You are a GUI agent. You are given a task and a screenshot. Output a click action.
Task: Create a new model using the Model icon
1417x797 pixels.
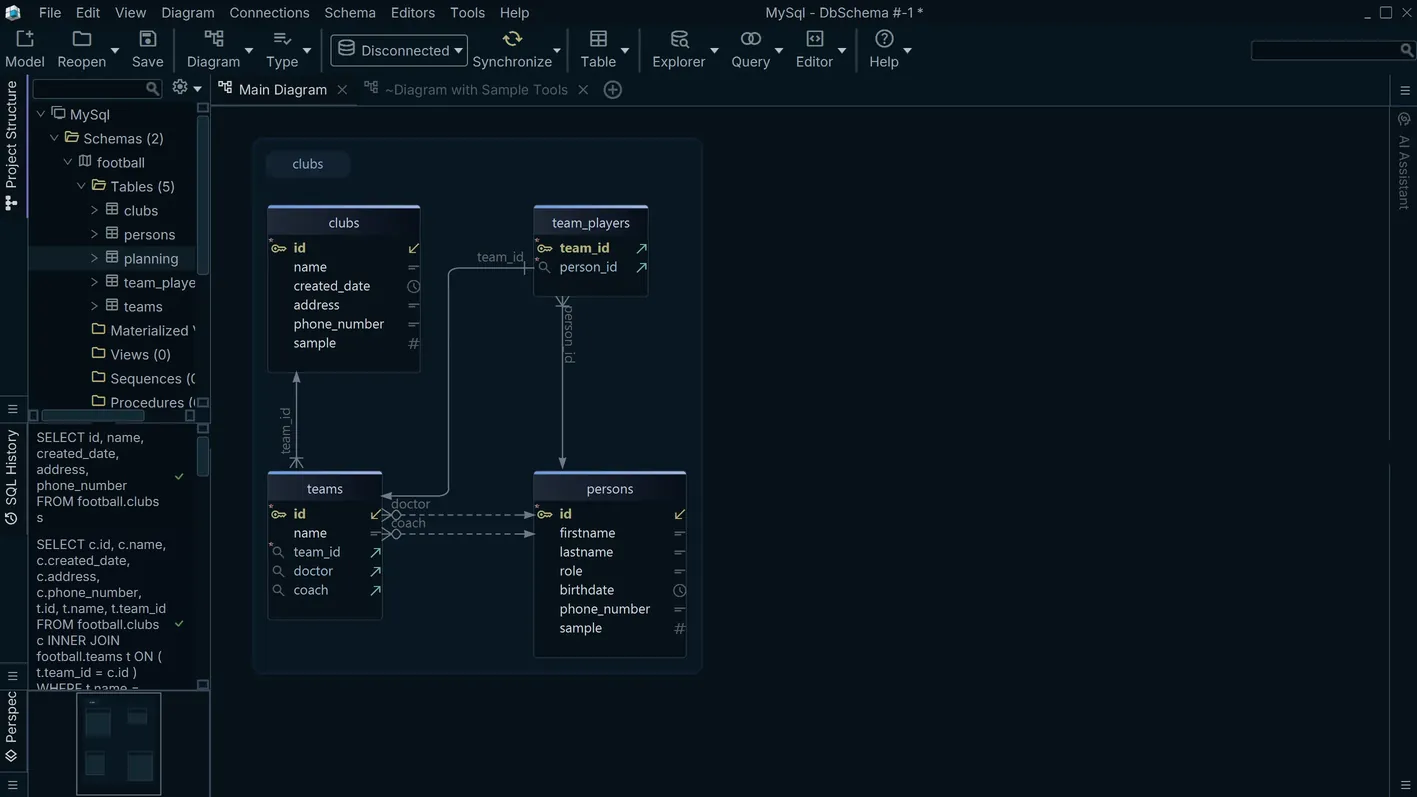coord(24,38)
